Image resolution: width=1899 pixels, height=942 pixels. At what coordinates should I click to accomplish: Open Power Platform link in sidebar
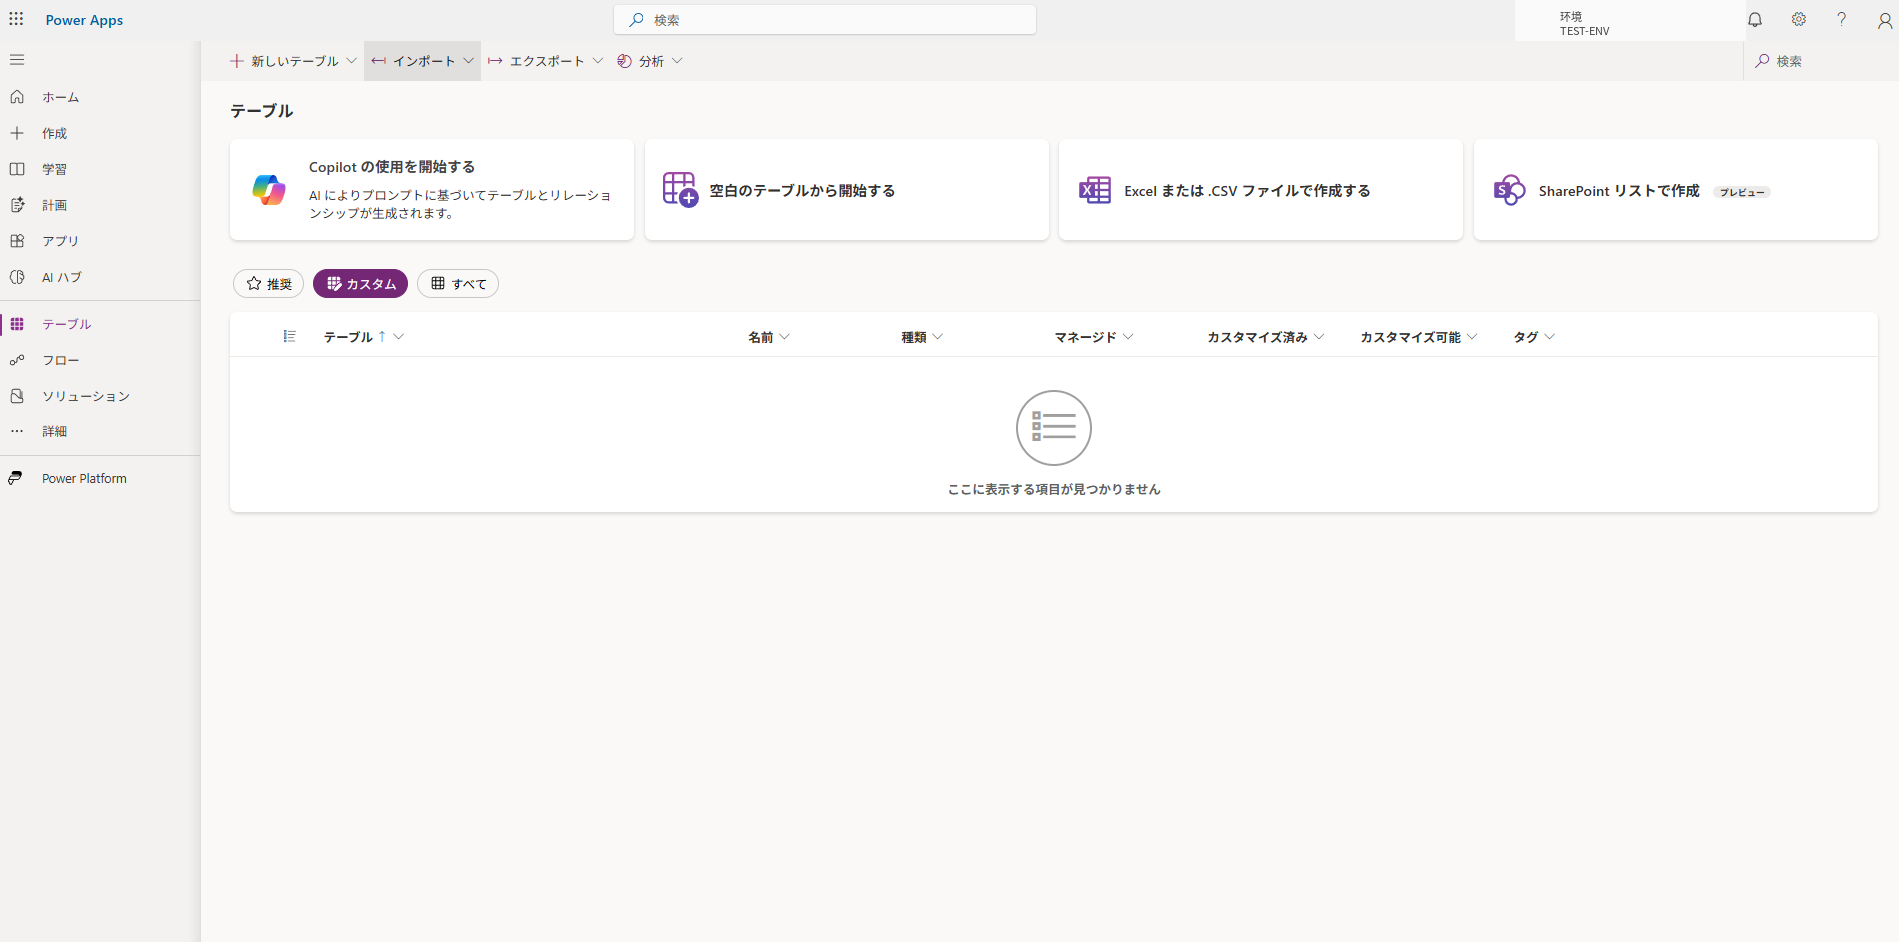(100, 478)
